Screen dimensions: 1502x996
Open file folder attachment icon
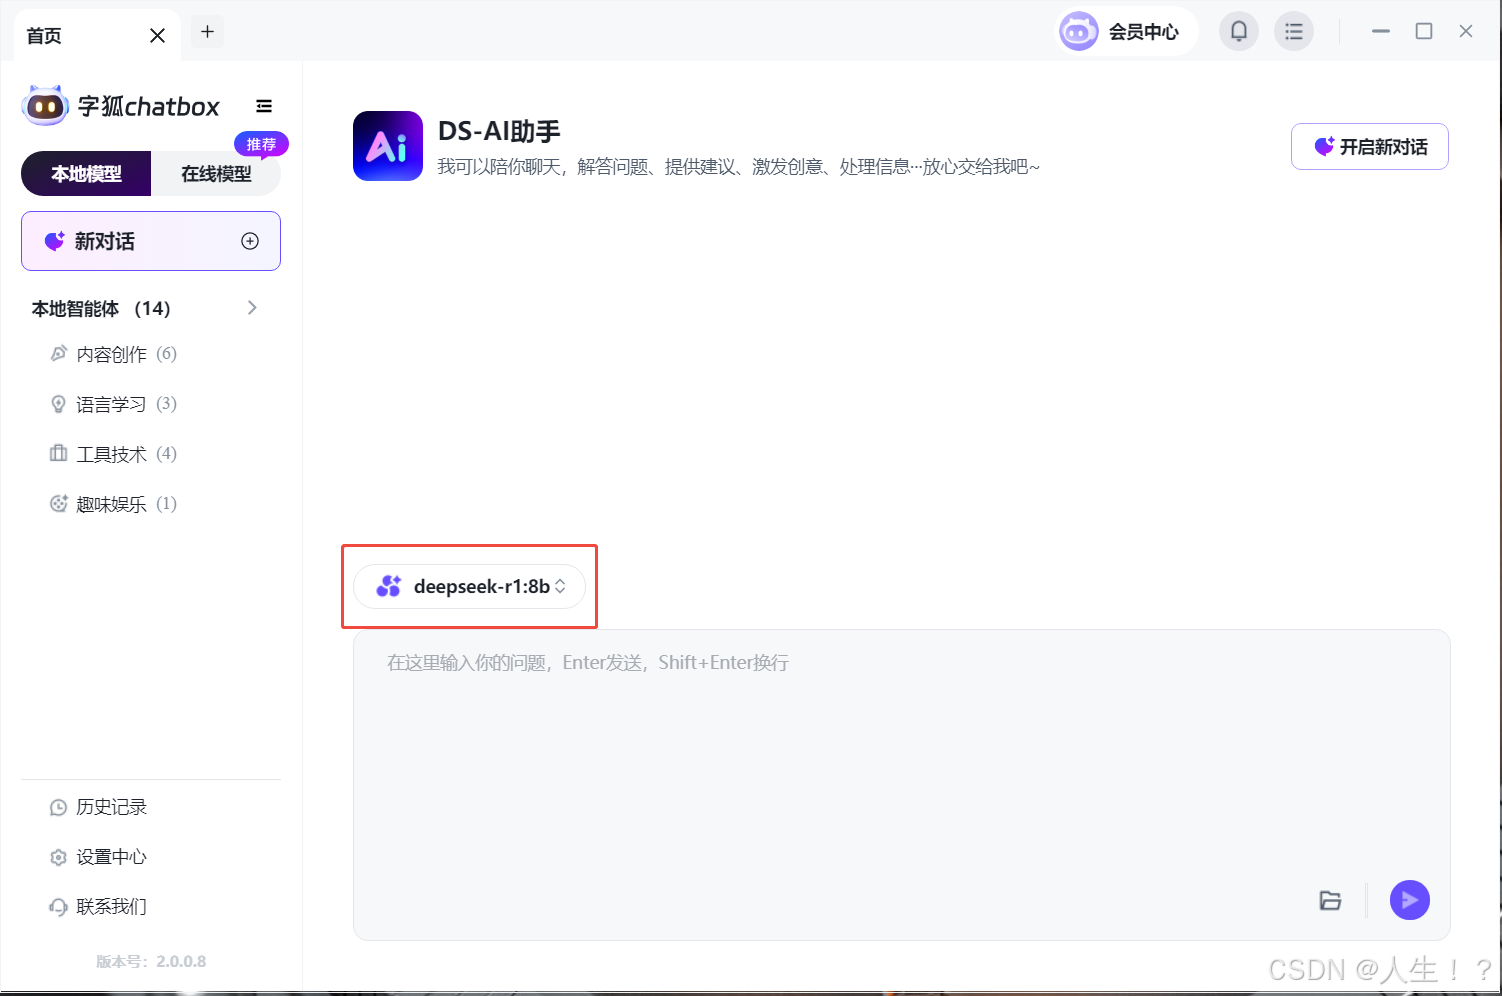1330,900
